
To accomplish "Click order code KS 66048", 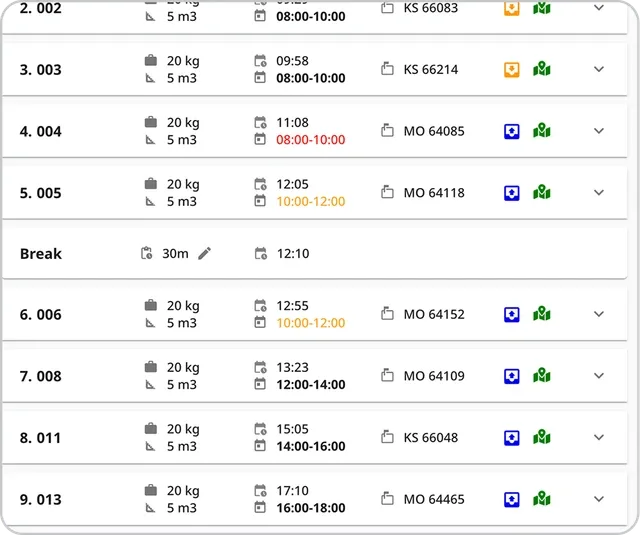I will [431, 437].
